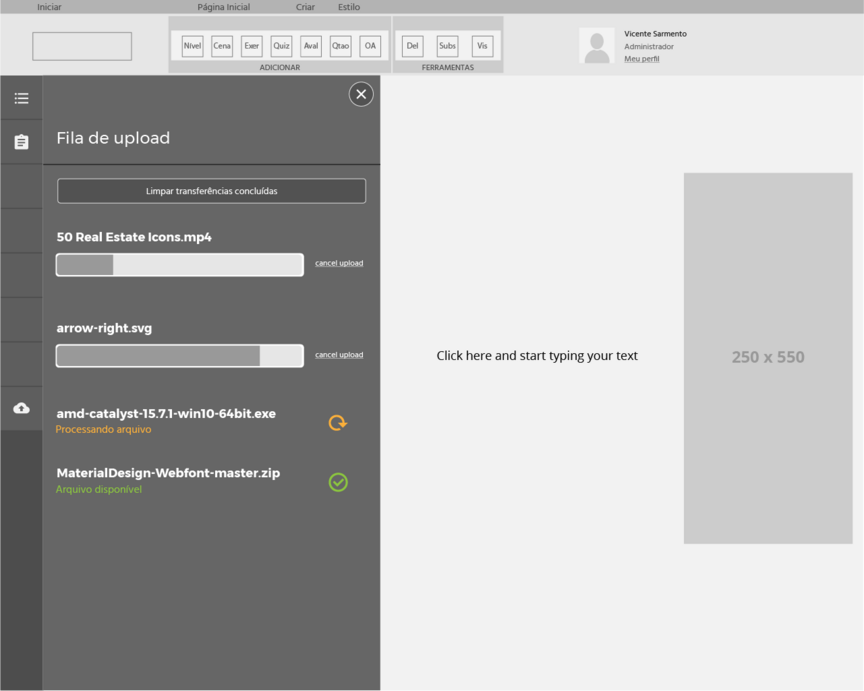Close the Fila de upload panel
Viewport: 864px width, 691px height.
click(x=361, y=94)
